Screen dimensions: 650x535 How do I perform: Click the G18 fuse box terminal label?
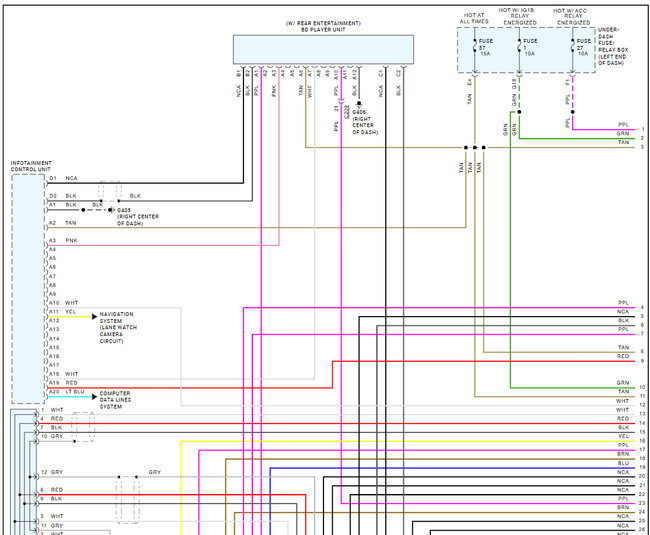[514, 84]
